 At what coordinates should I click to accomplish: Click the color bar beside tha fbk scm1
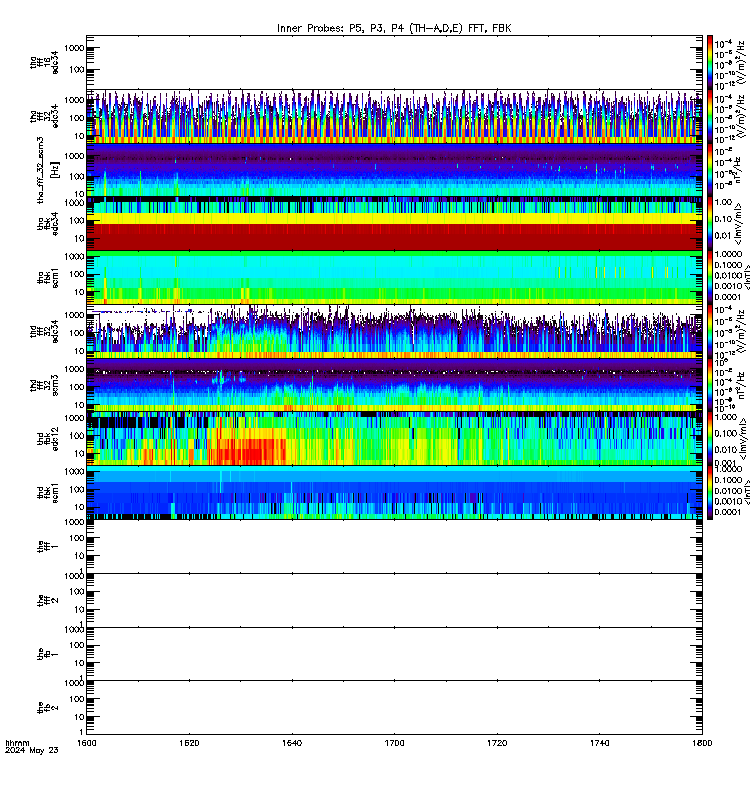[x=710, y=278]
